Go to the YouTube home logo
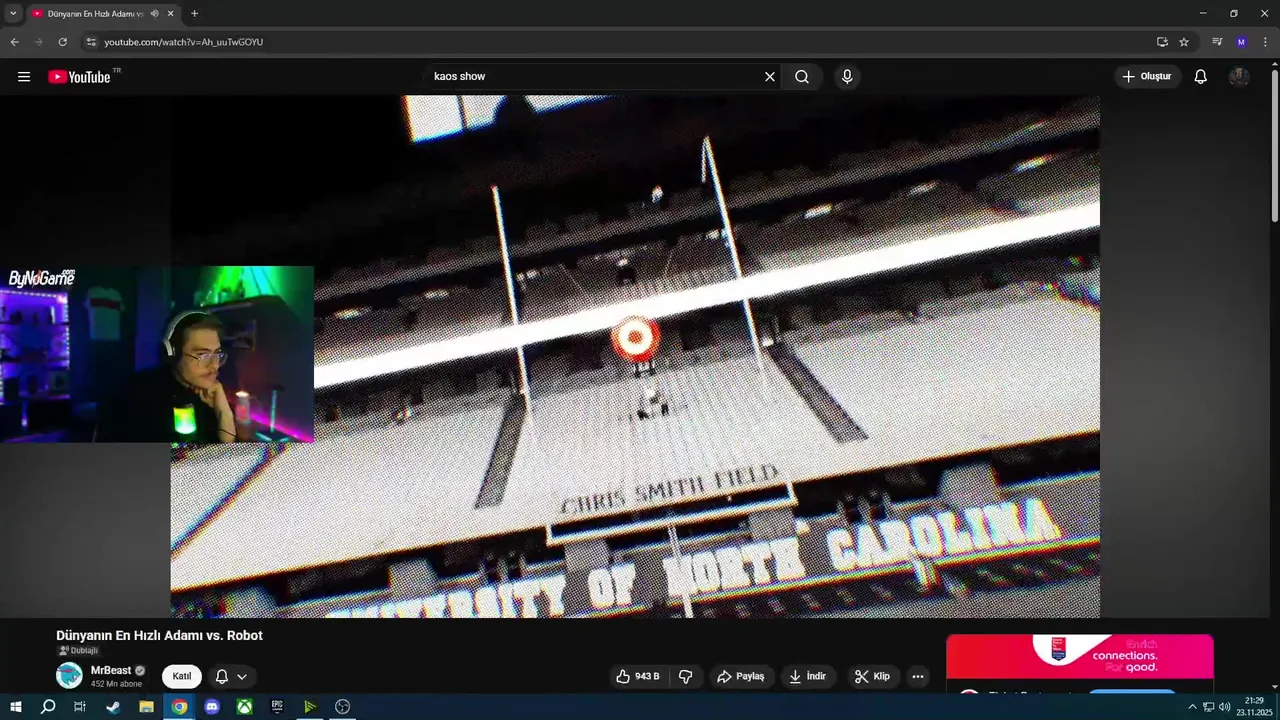 click(79, 77)
